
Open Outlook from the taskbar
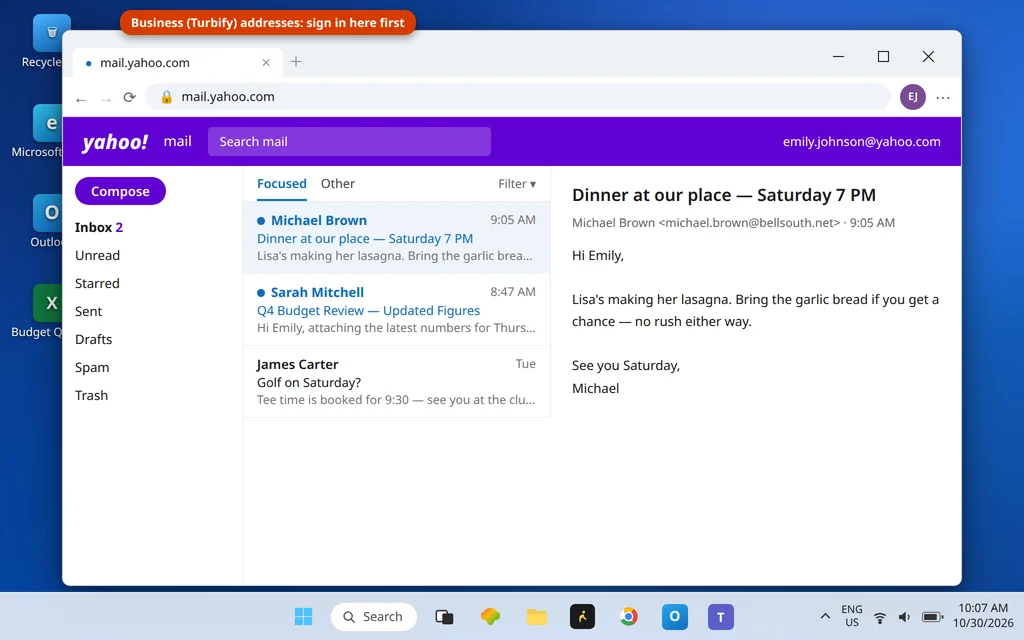tap(675, 616)
